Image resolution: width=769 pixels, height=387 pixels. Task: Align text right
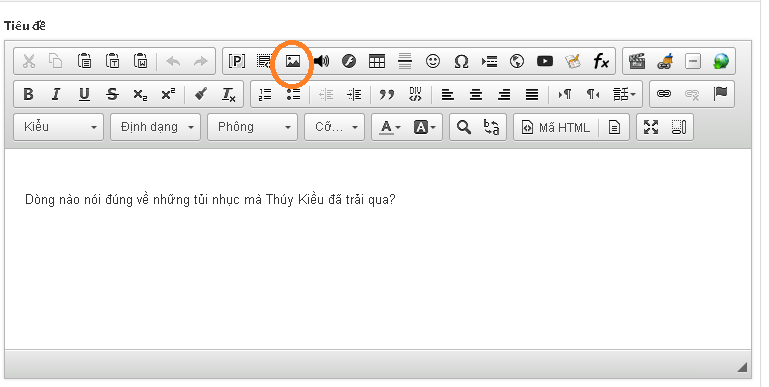click(x=504, y=94)
